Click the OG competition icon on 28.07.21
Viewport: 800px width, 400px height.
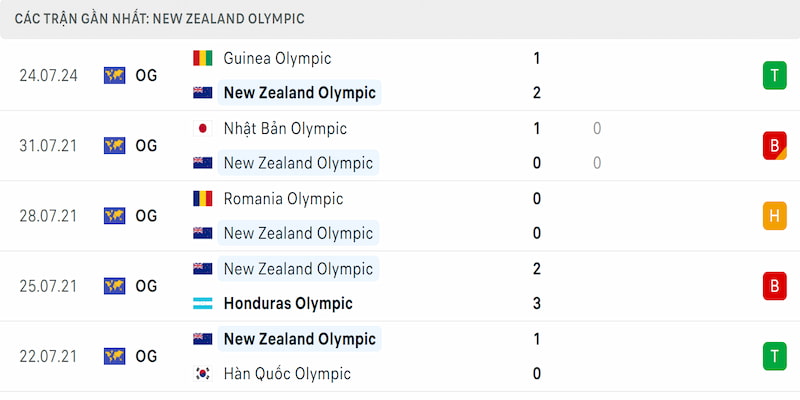114,216
